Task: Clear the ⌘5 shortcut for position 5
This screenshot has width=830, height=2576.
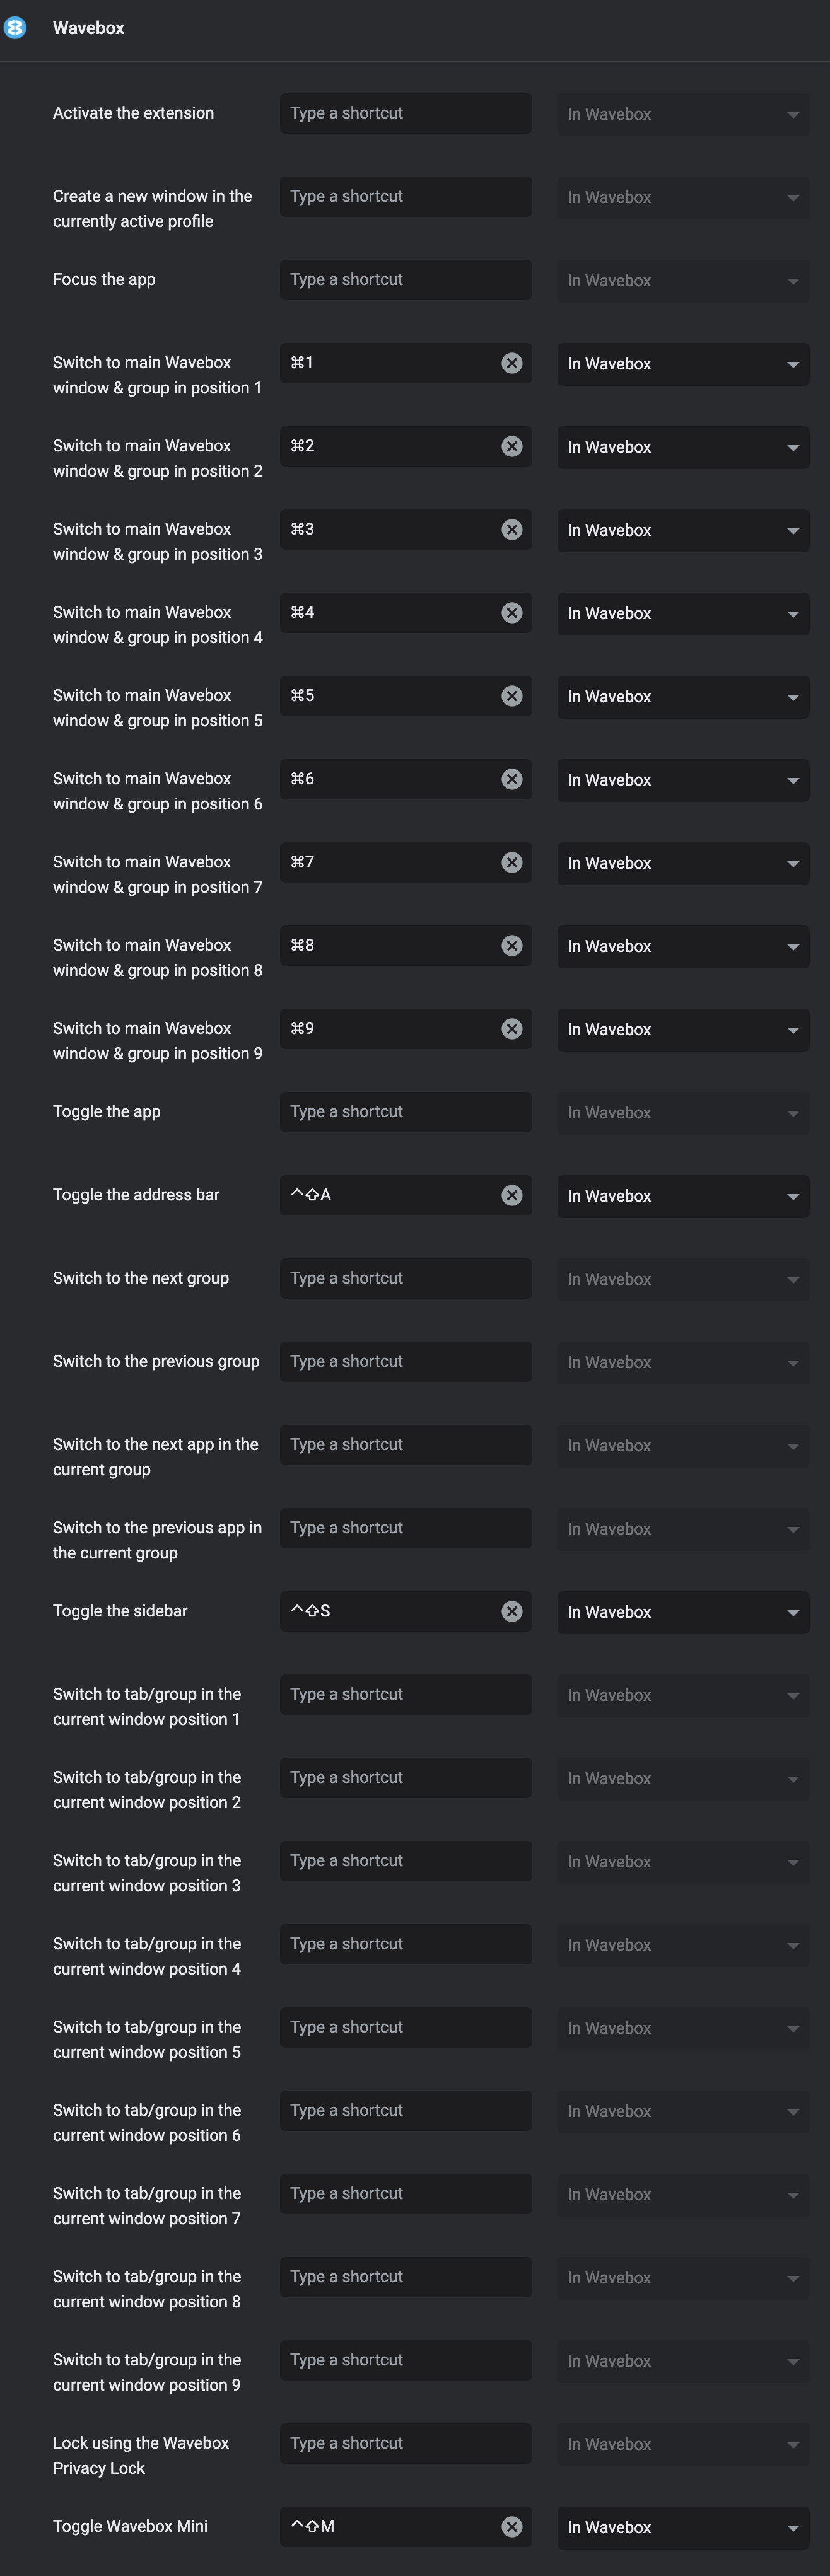Action: [x=512, y=695]
